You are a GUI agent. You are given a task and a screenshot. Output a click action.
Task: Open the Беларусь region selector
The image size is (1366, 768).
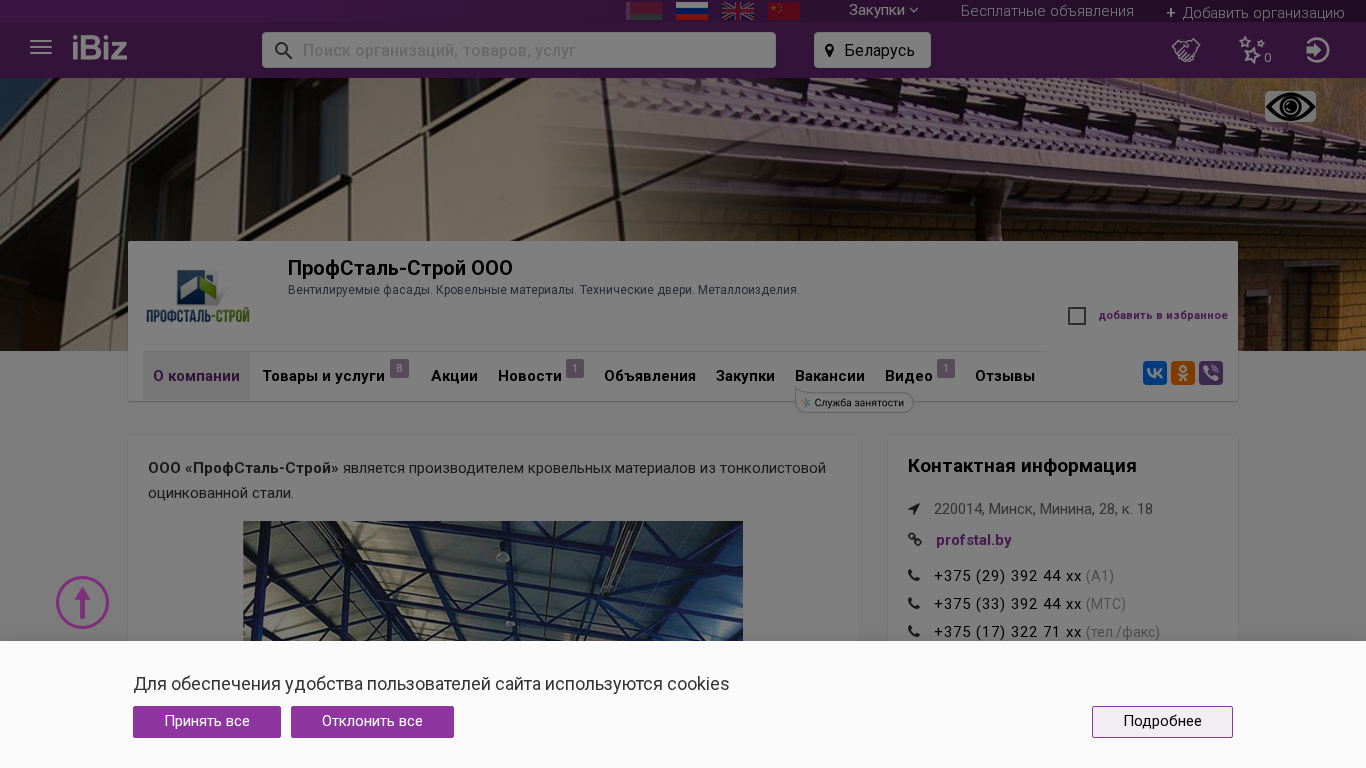872,50
